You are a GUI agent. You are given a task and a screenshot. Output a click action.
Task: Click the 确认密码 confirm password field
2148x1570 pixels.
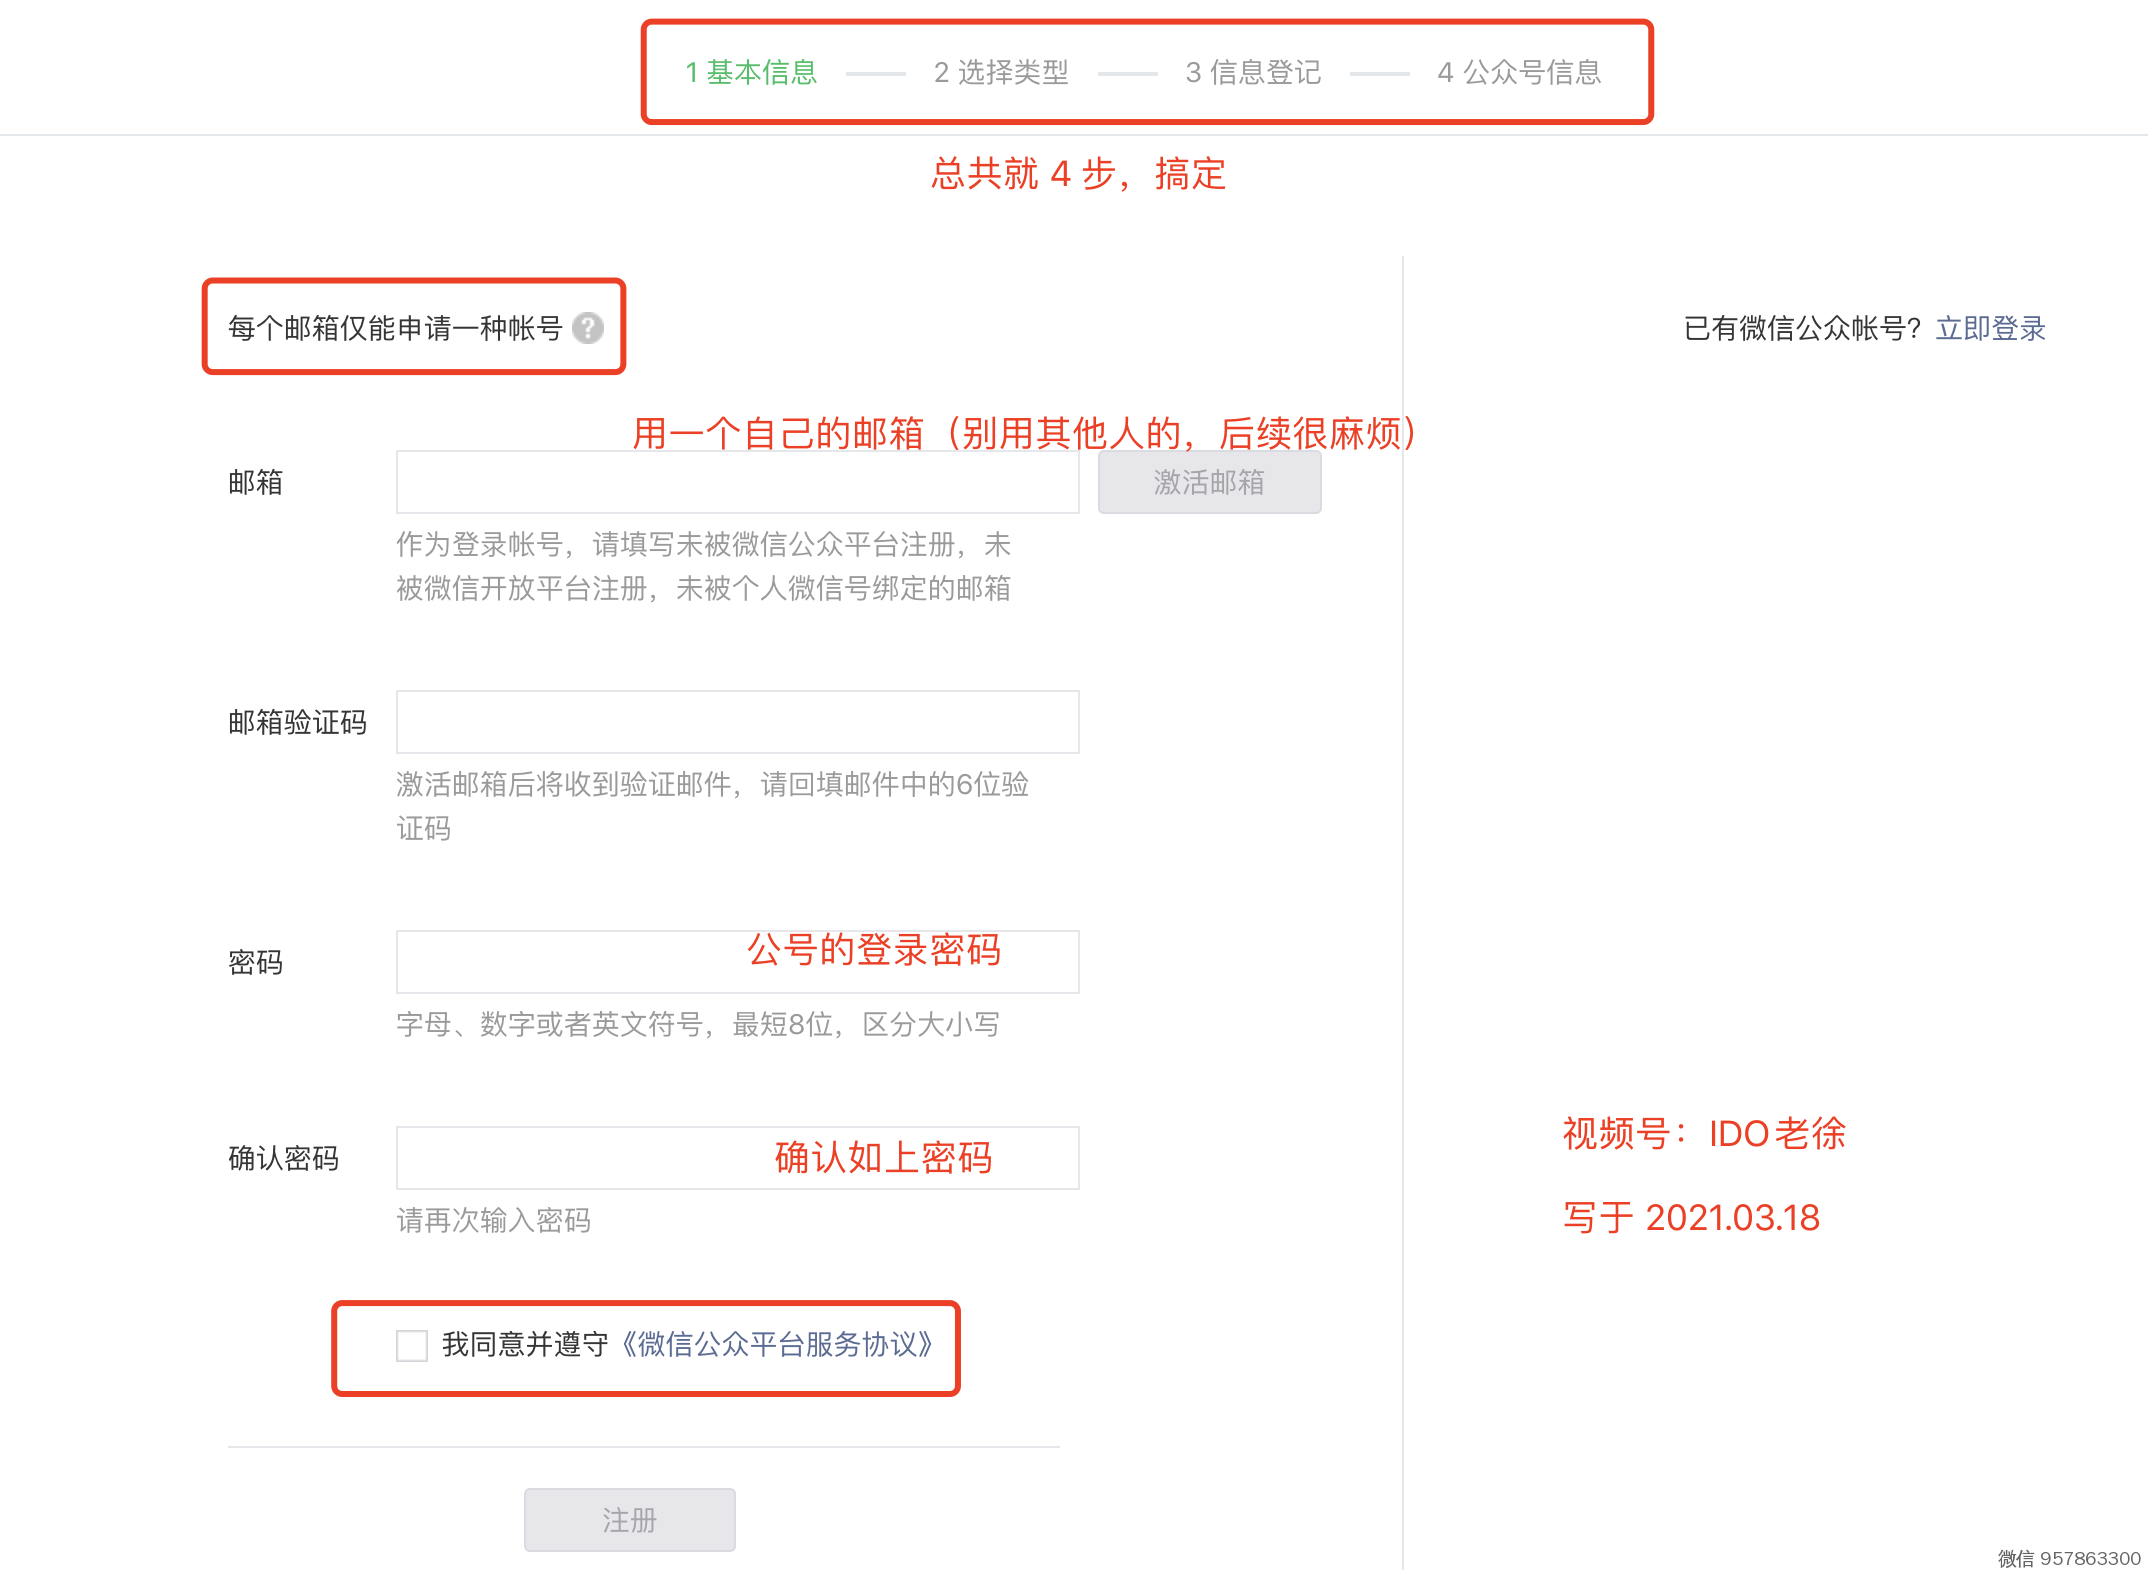[x=600, y=1157]
